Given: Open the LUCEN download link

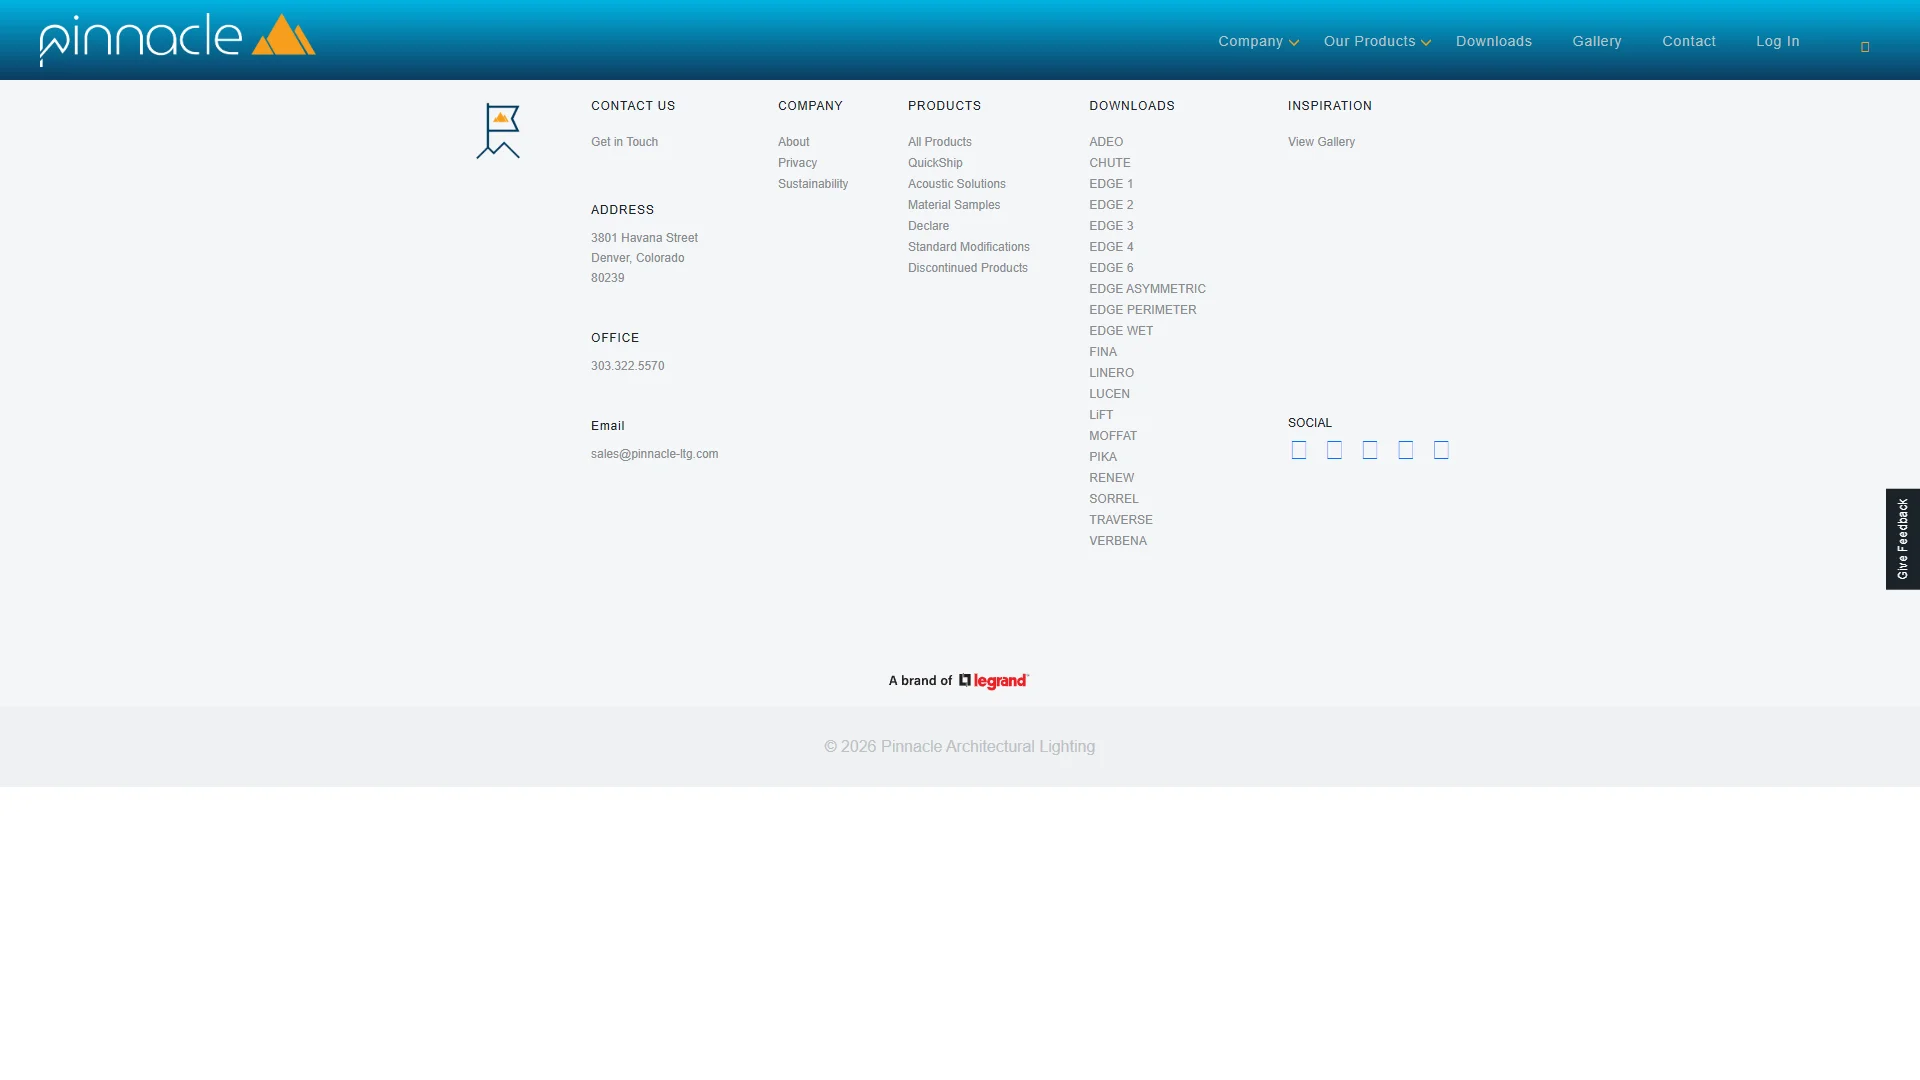Looking at the screenshot, I should (1109, 394).
